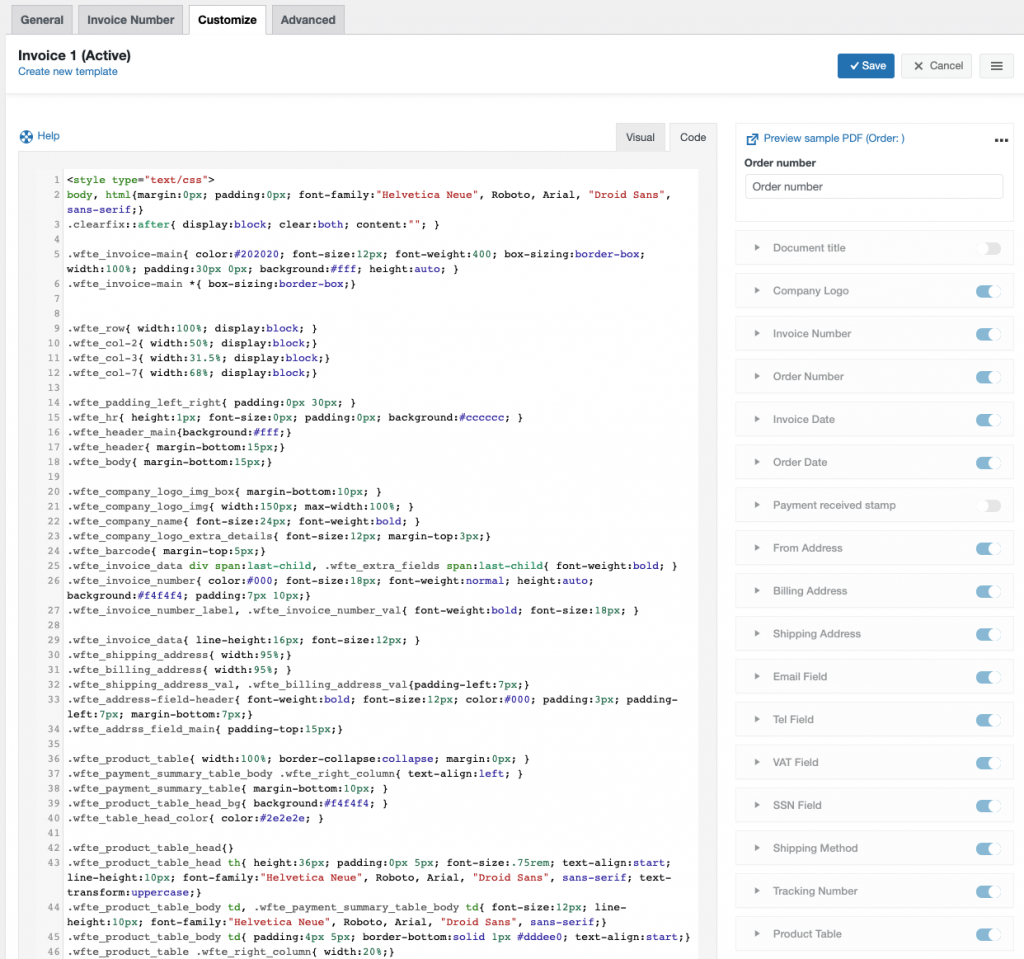Viewport: 1024px width, 959px height.
Task: Expand the Invoice Date section arrow
Action: 757,419
